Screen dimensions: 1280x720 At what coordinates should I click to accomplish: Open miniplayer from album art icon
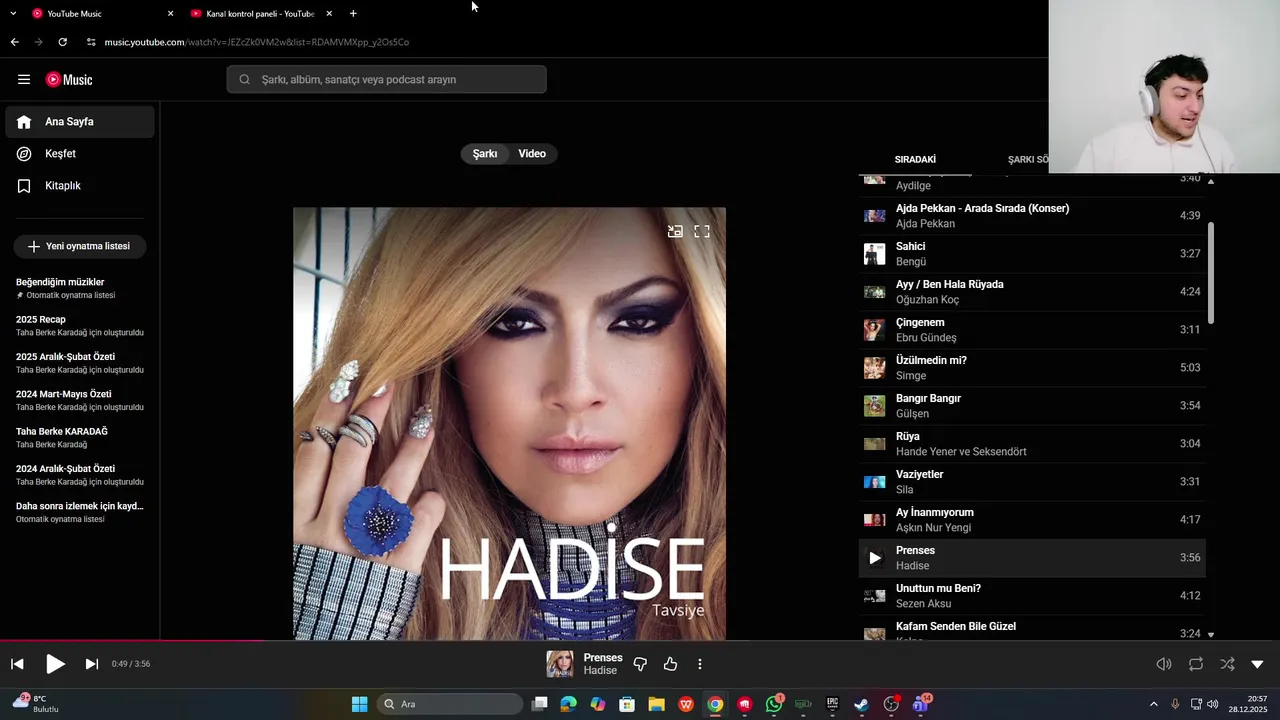pos(676,231)
